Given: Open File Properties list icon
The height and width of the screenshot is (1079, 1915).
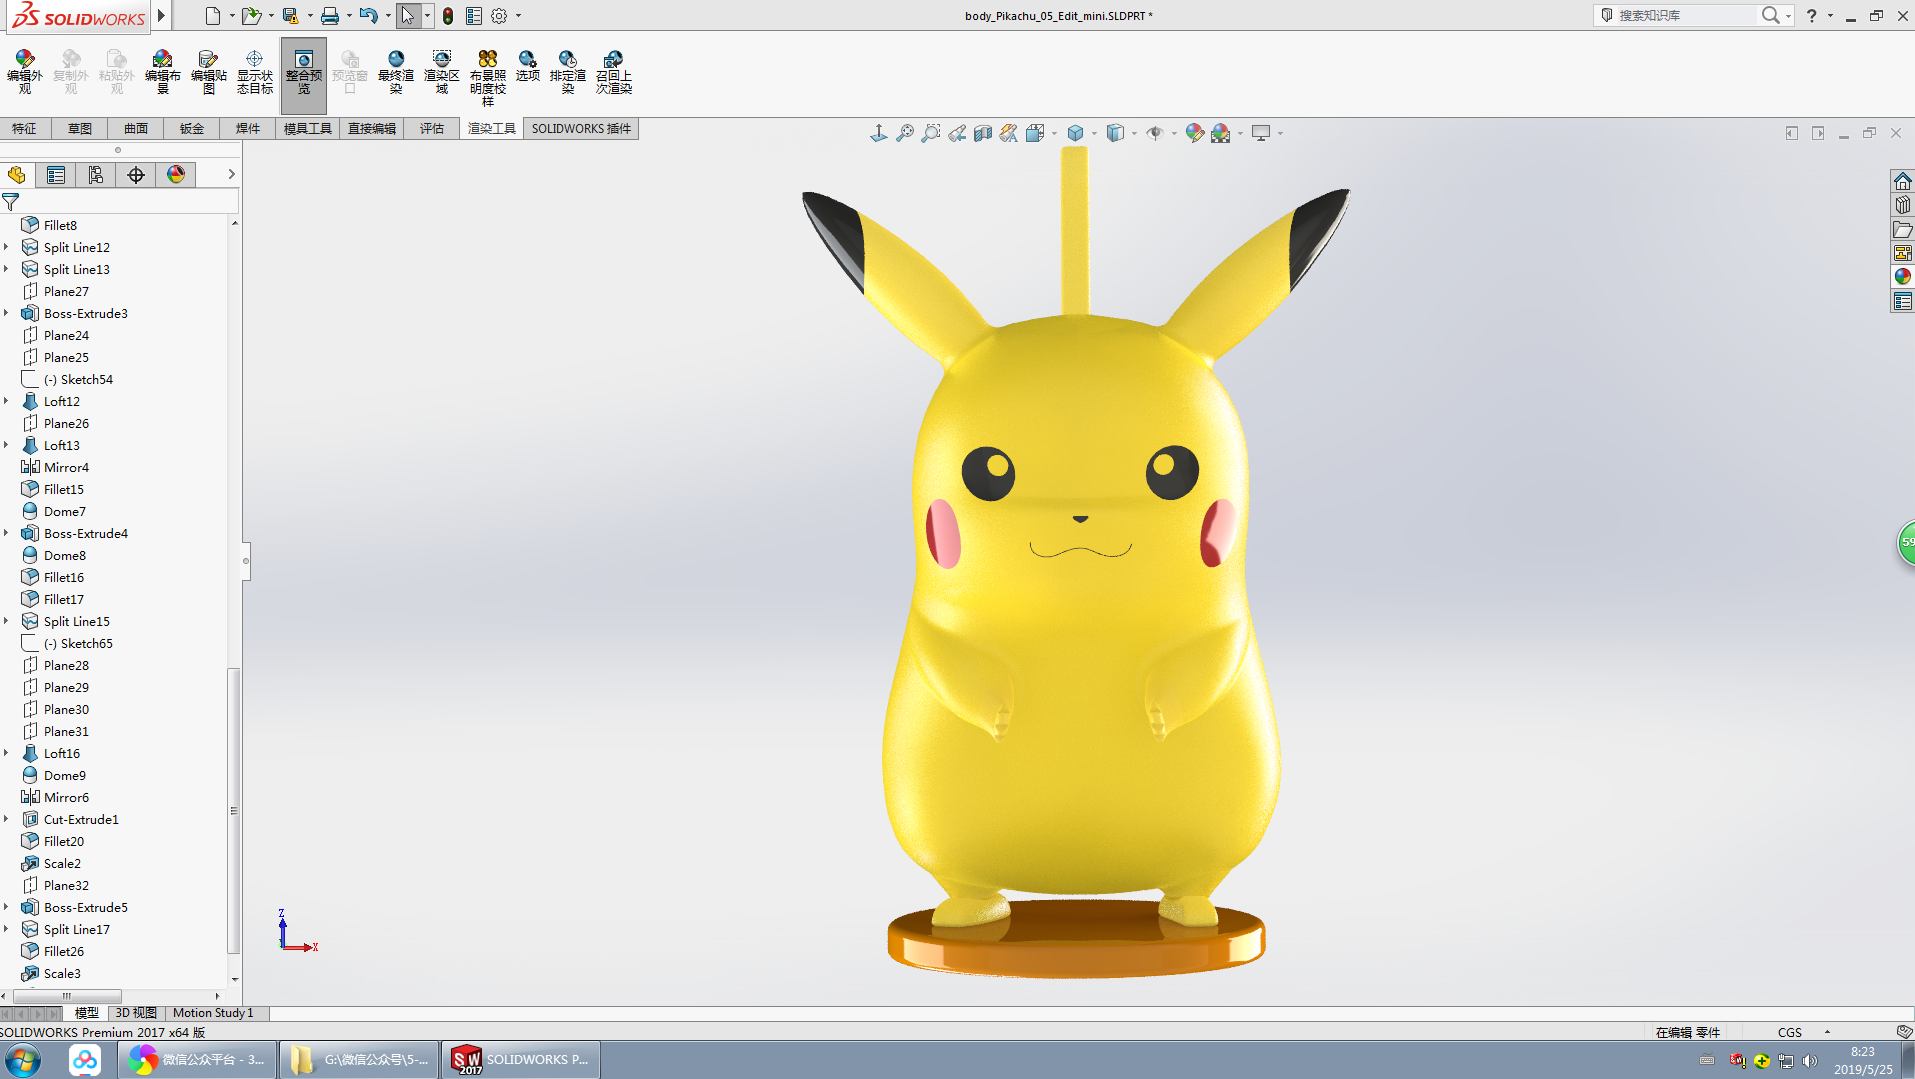Looking at the screenshot, I should (x=474, y=16).
